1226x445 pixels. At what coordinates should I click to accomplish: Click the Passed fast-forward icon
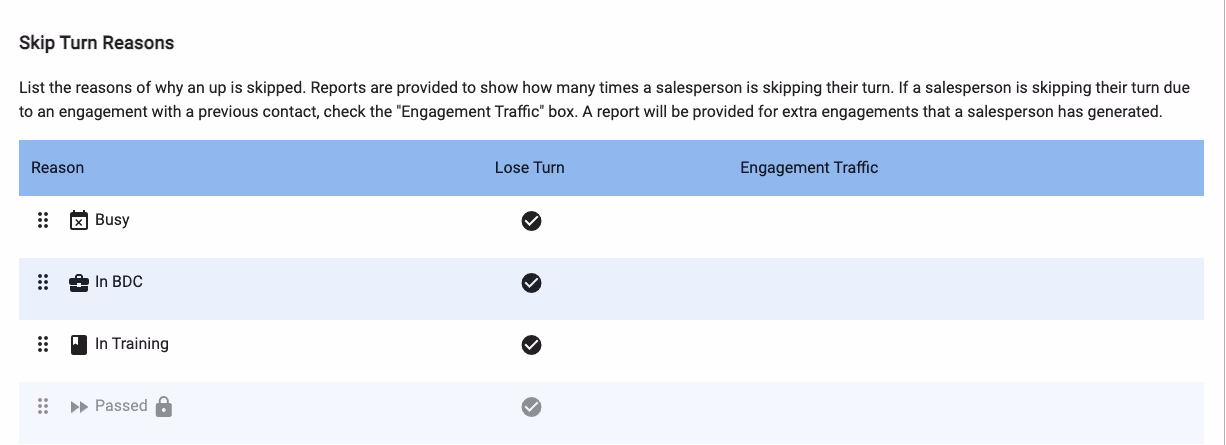pyautogui.click(x=79, y=407)
